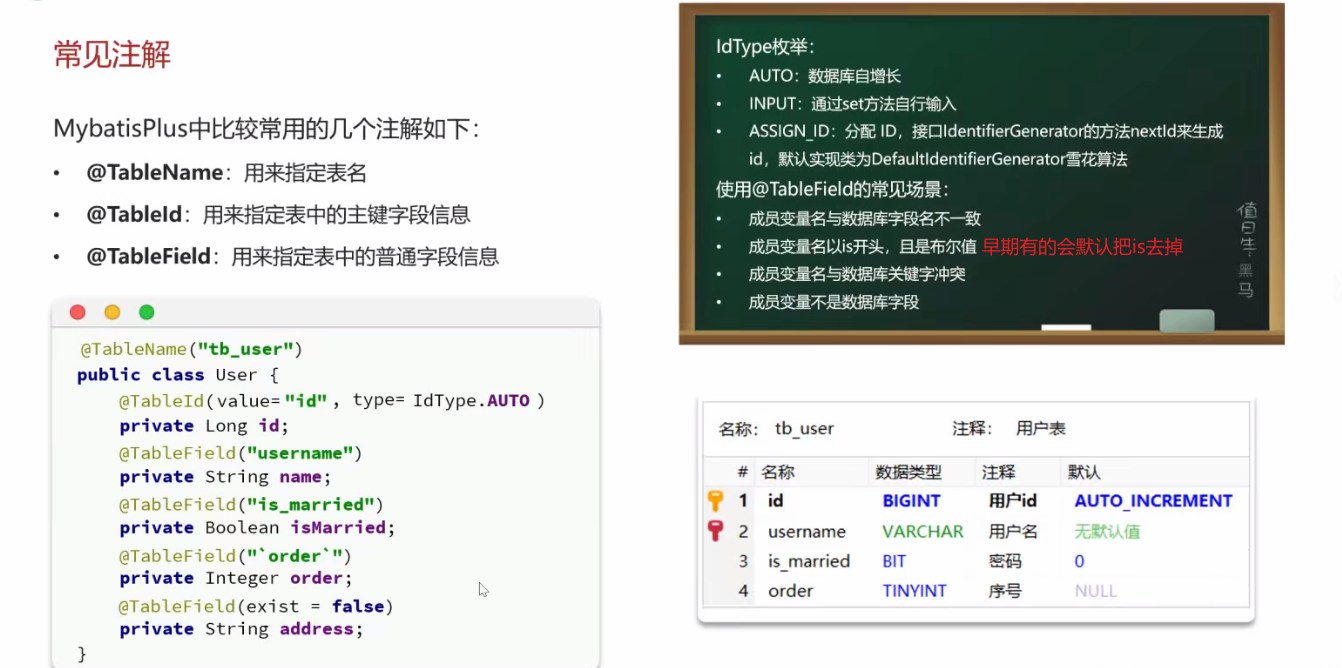
Task: Click the 成员变量名与数据库关键字冲突 bullet
Action: point(857,274)
